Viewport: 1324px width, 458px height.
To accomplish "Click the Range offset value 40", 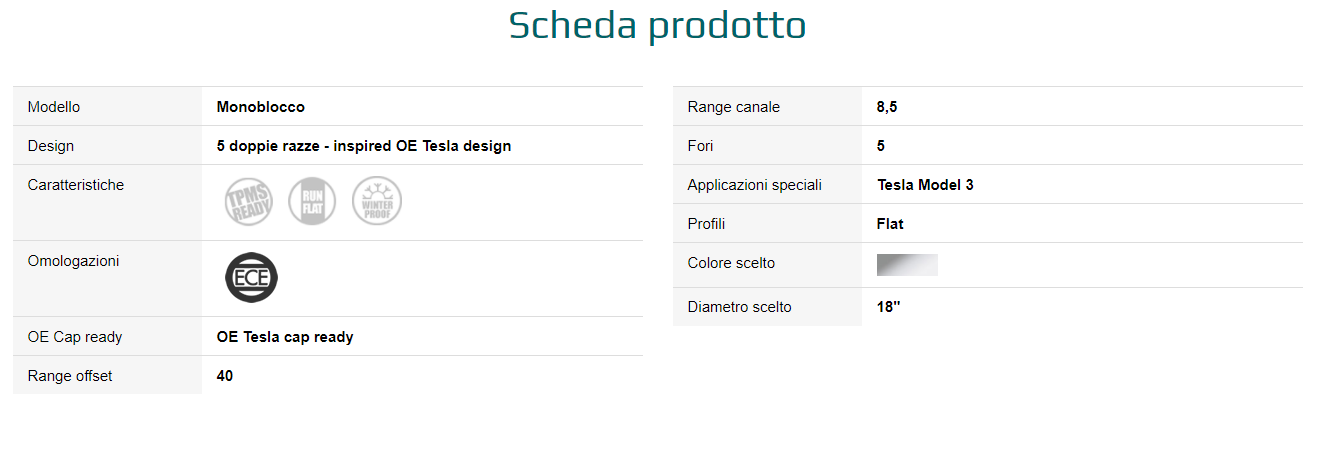I will [225, 376].
